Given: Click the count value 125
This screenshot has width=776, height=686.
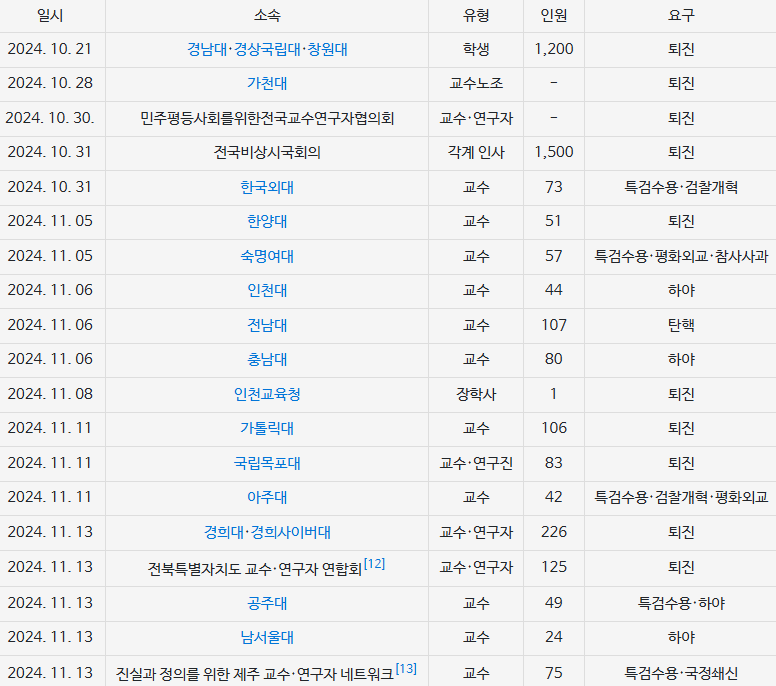Looking at the screenshot, I should pos(554,567).
